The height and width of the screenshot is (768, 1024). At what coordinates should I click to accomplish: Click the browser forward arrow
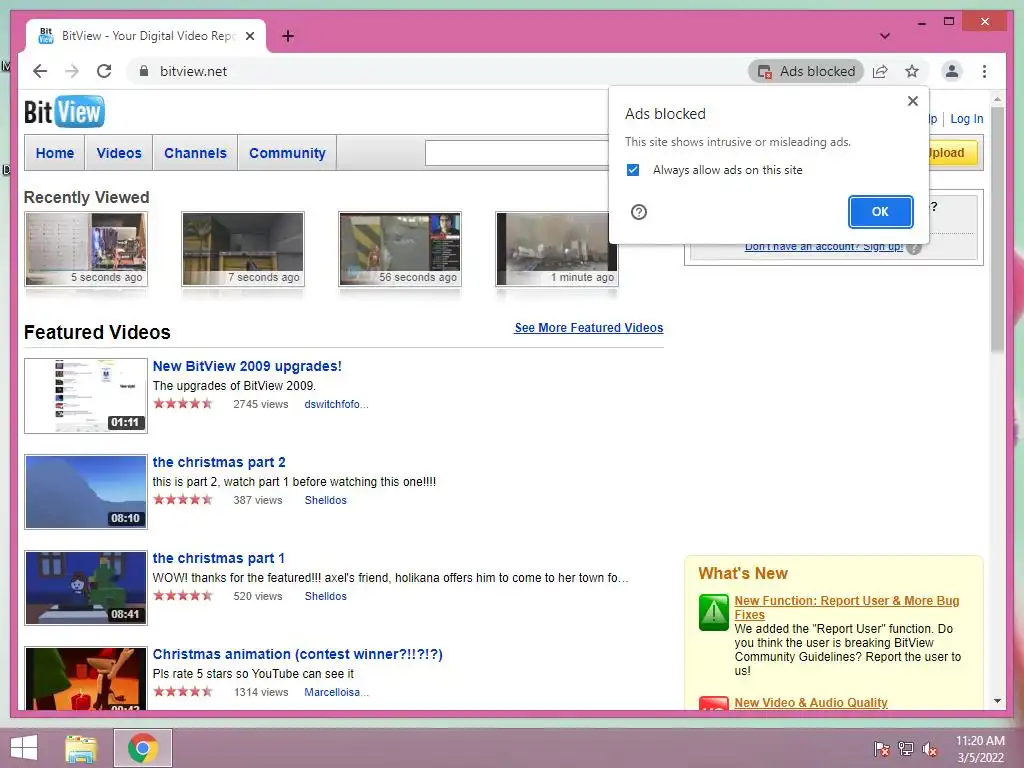72,71
